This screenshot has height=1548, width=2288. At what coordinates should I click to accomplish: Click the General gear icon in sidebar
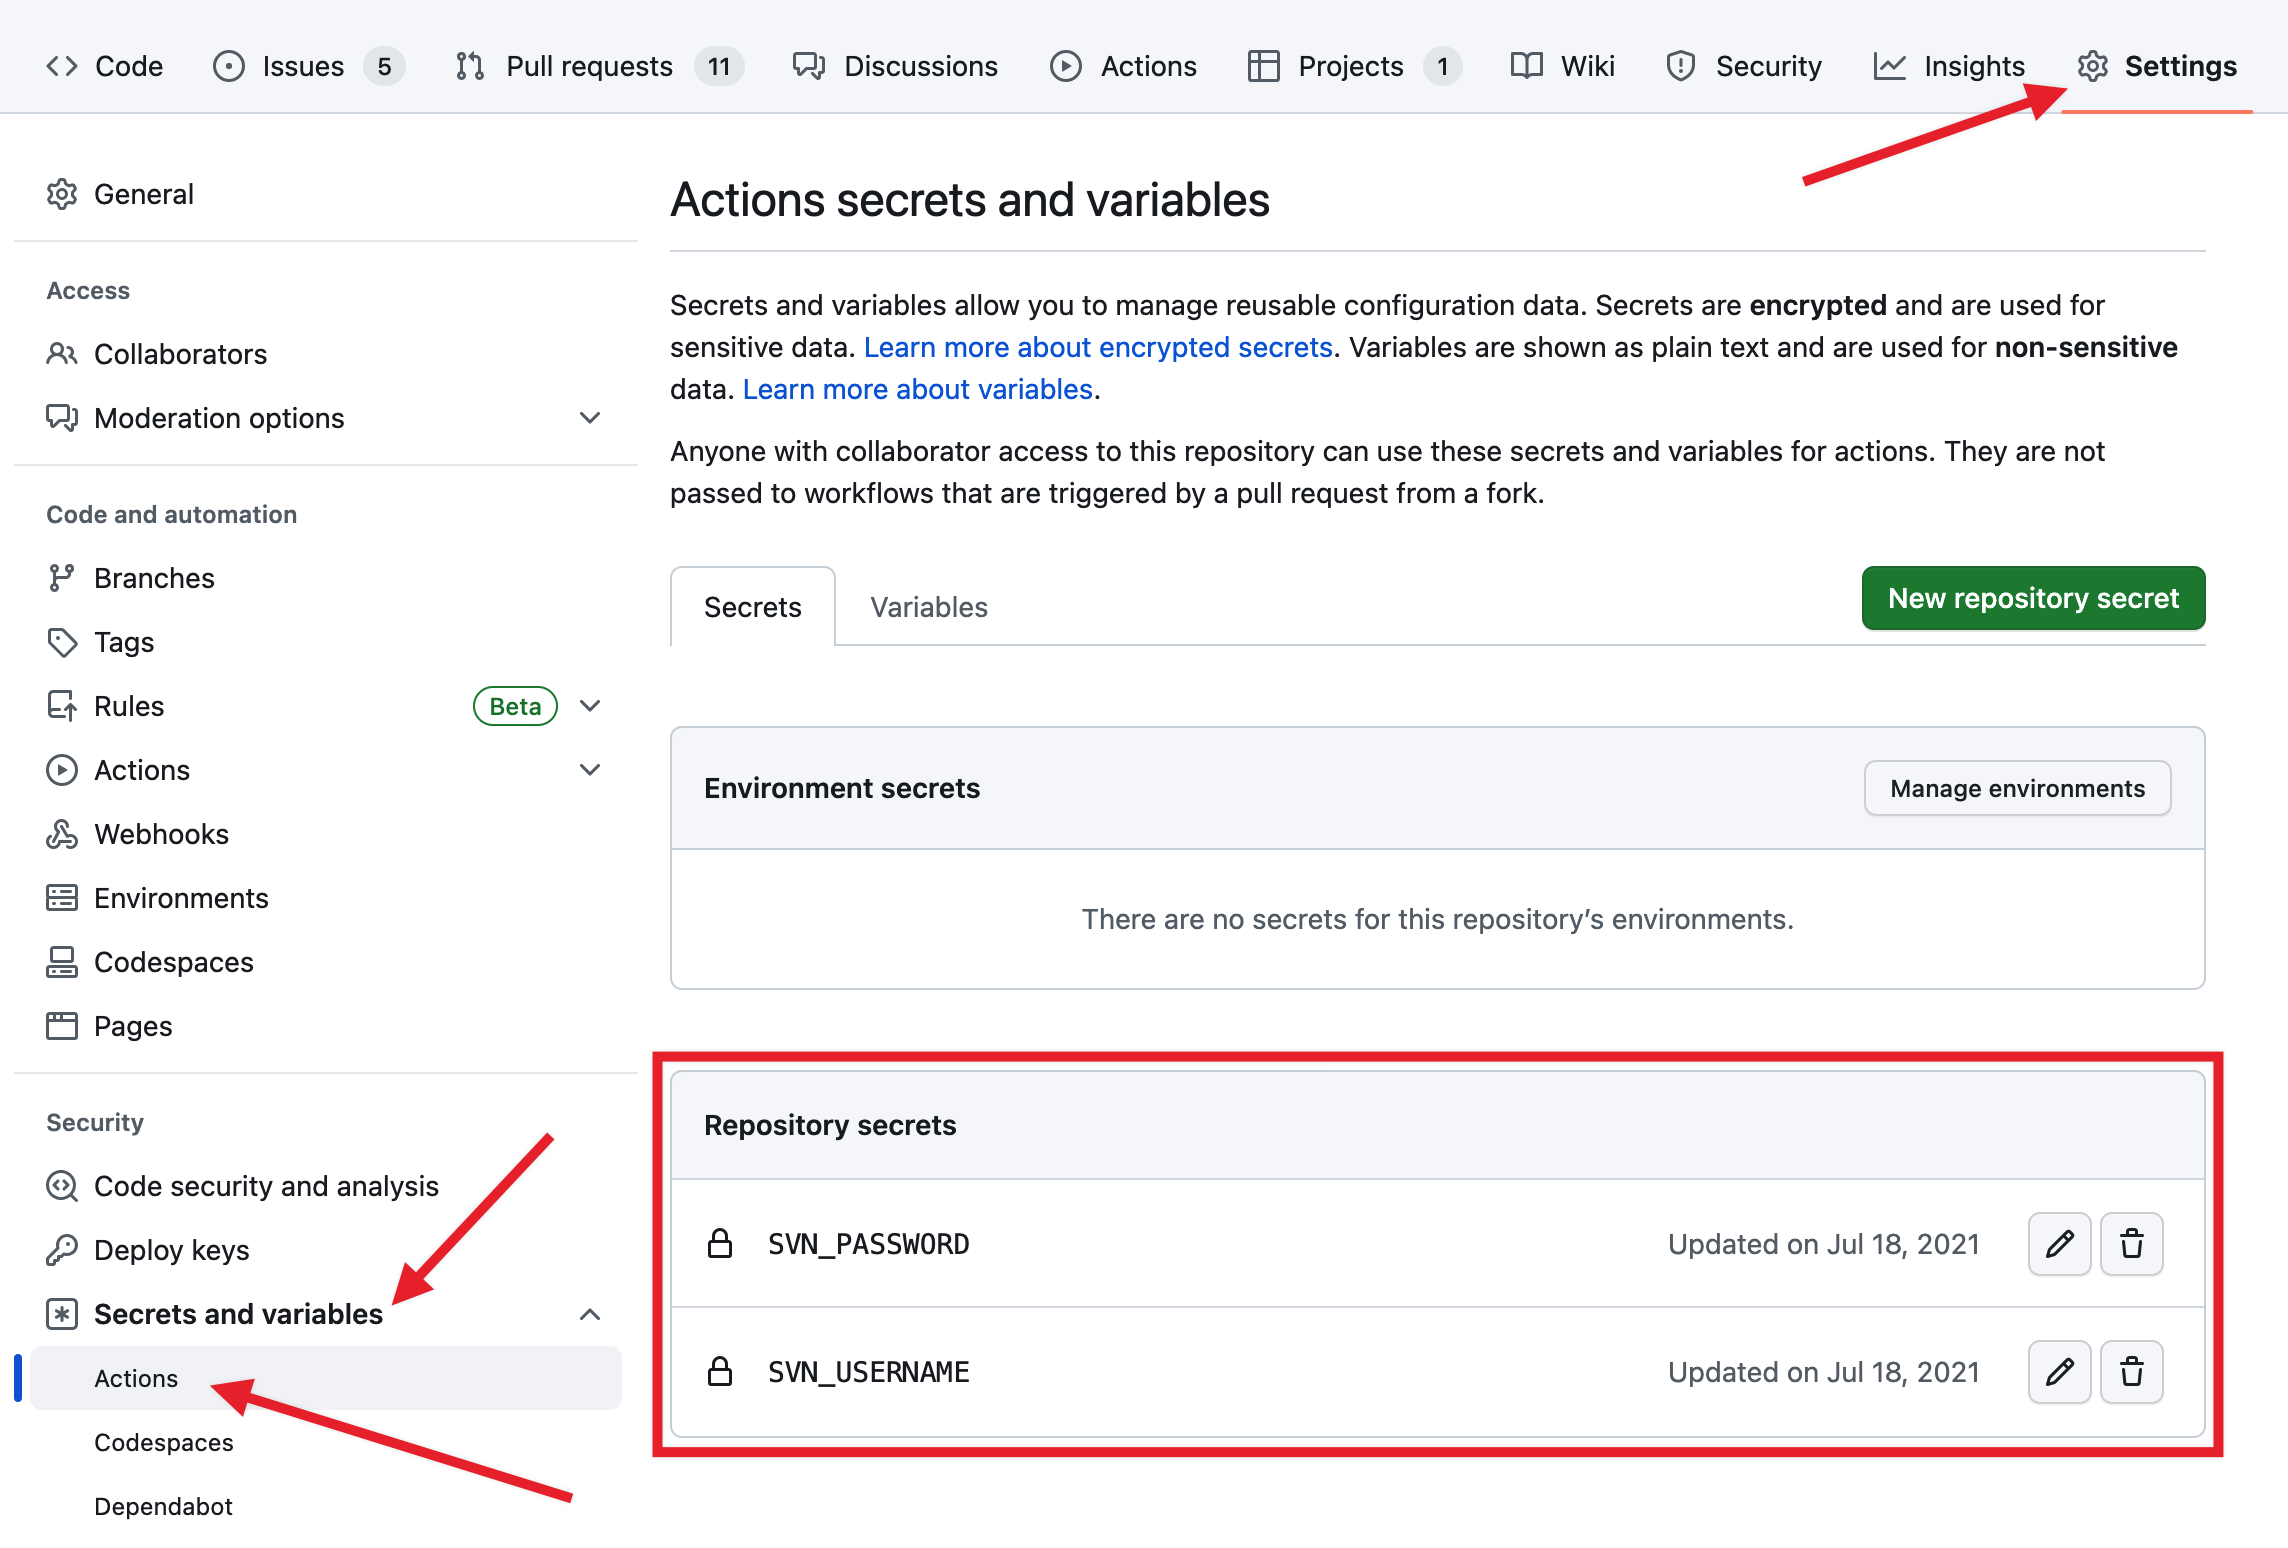click(x=62, y=194)
